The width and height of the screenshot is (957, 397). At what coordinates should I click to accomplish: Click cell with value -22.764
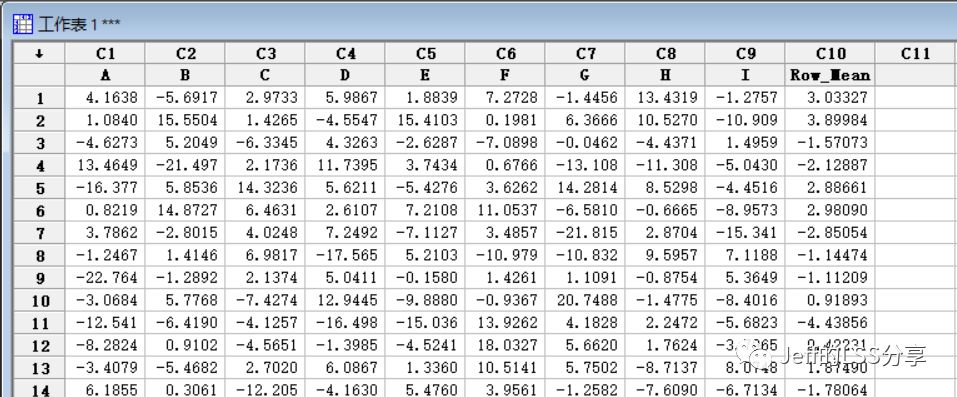(x=105, y=278)
